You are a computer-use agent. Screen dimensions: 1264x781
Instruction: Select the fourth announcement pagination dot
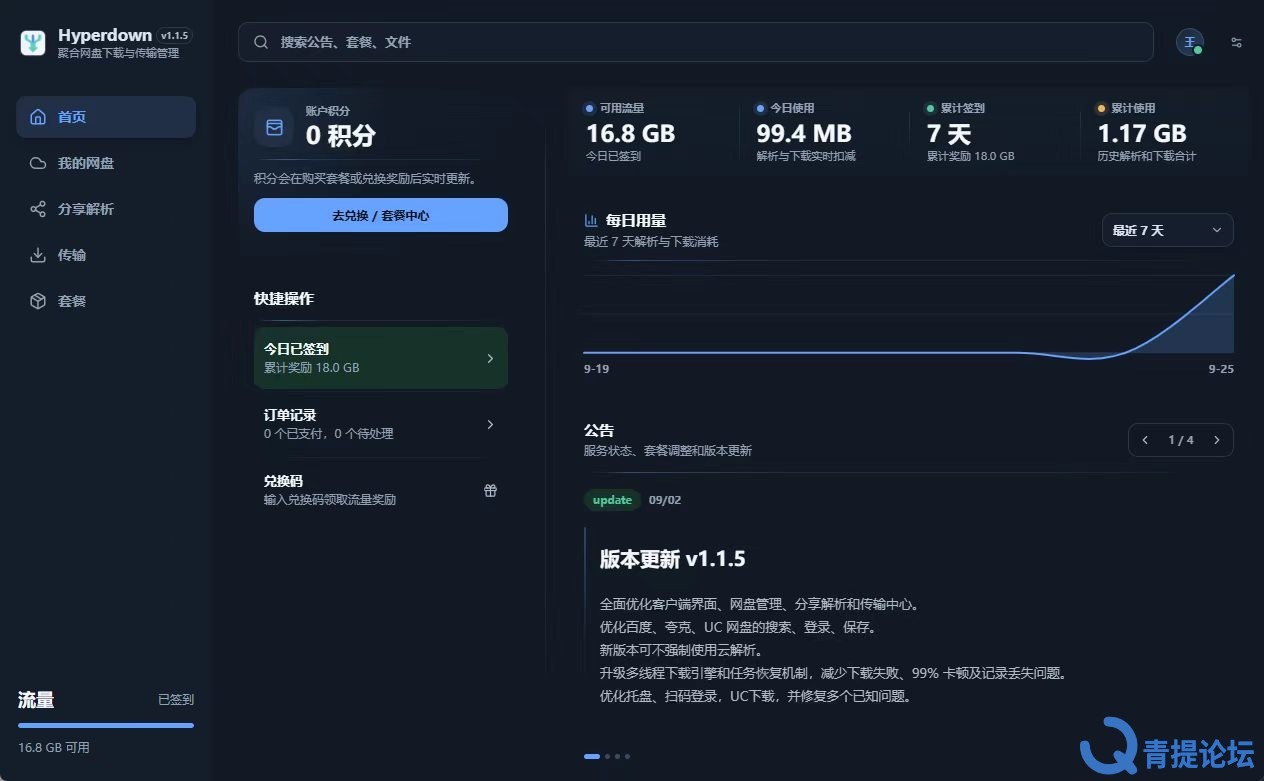[x=627, y=756]
